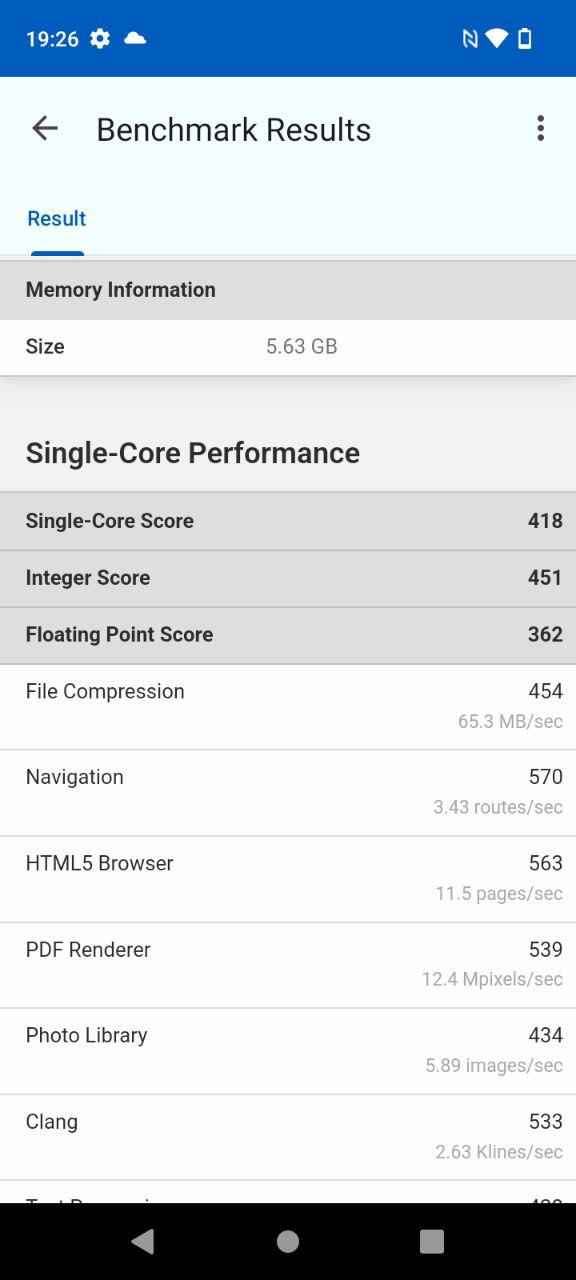The height and width of the screenshot is (1280, 576).
Task: Select the Integer Score row
Action: click(x=288, y=578)
